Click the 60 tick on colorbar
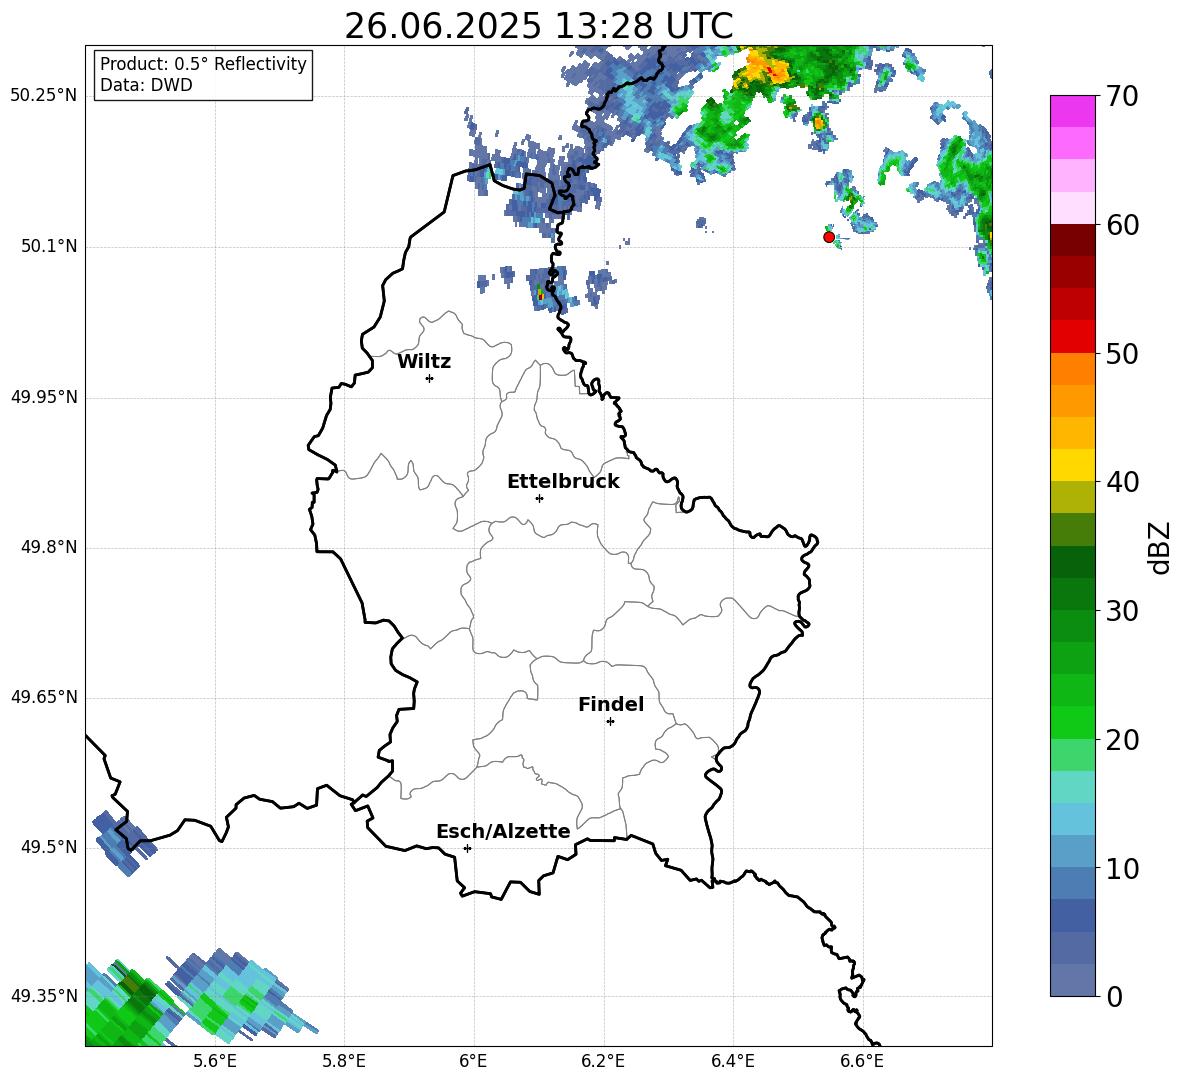 [x=1122, y=225]
